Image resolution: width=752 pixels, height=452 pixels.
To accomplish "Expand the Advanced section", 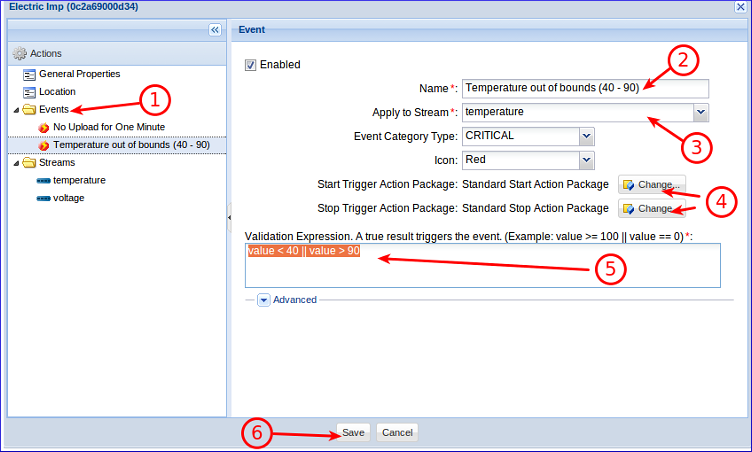I will click(263, 300).
